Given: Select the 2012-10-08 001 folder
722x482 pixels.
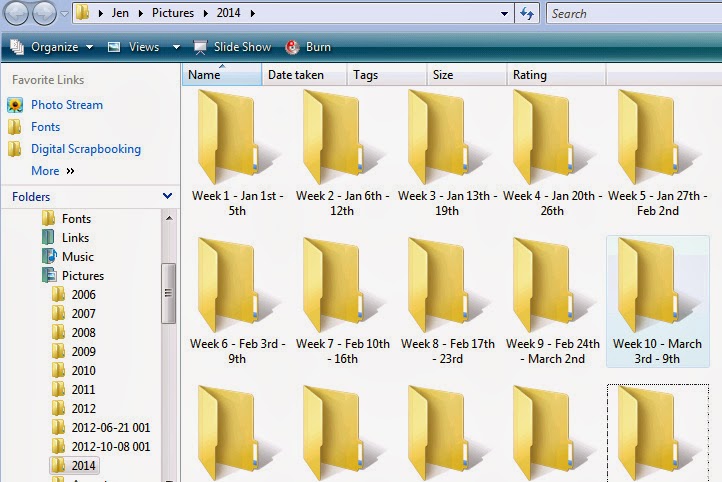Looking at the screenshot, I should 101,447.
